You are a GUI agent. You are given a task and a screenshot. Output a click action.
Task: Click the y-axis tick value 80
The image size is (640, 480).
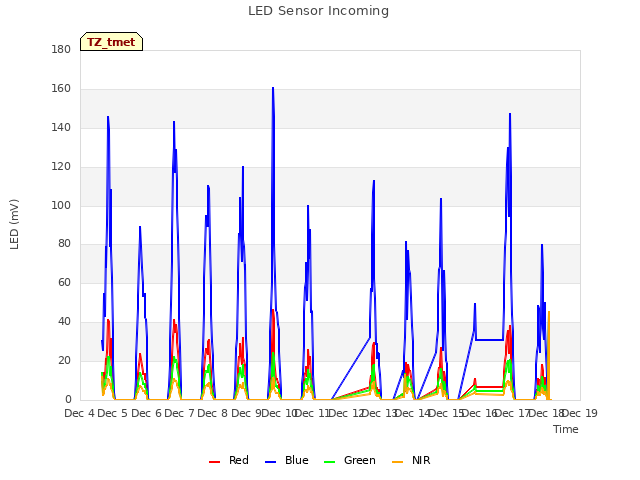click(x=64, y=244)
